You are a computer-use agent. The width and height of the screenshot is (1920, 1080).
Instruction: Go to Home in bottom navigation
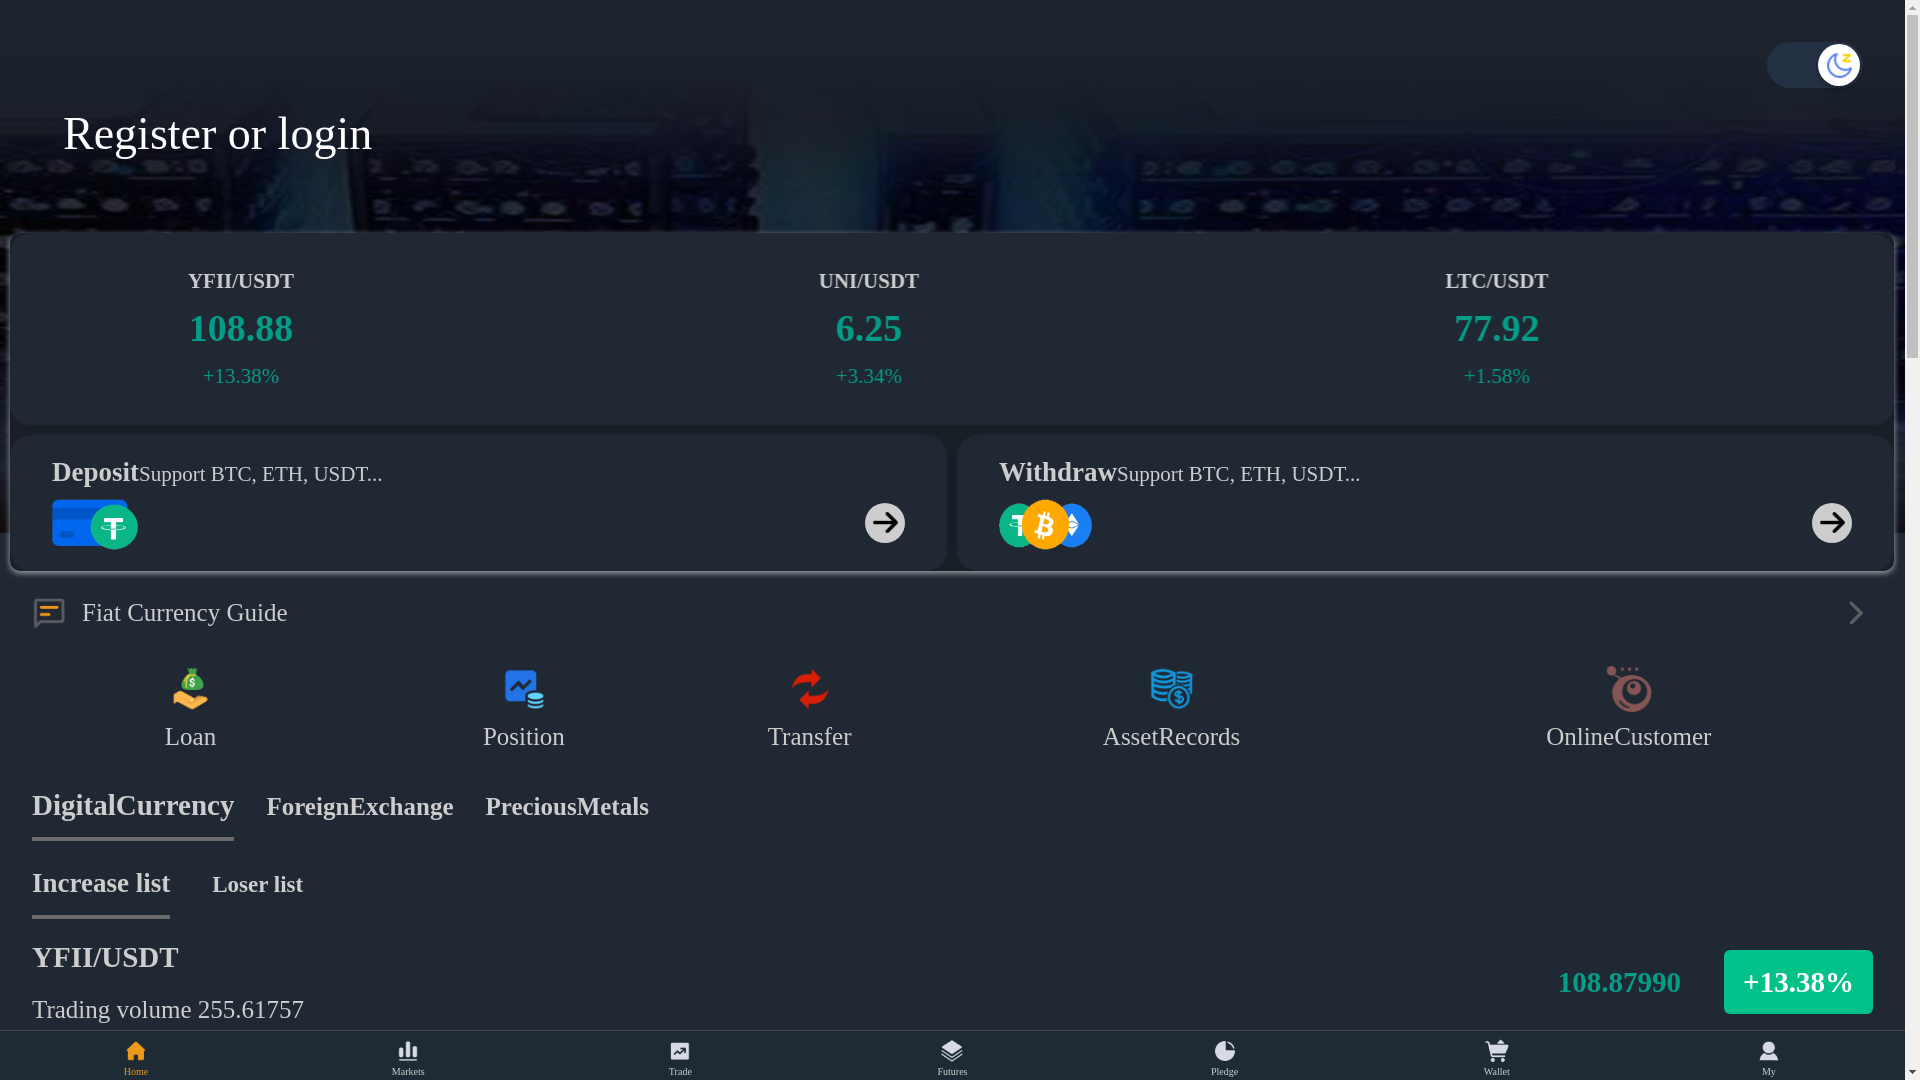(x=136, y=1057)
